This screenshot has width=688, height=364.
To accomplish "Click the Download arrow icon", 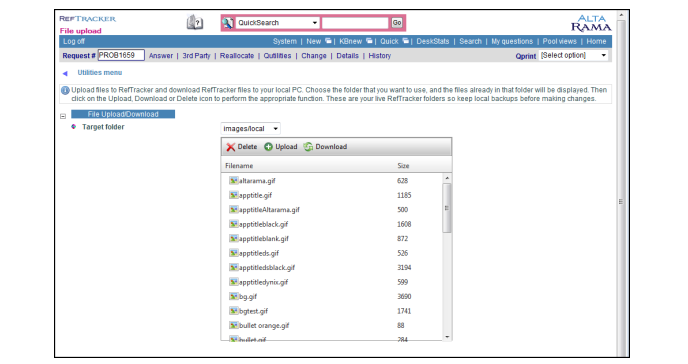I will click(308, 146).
